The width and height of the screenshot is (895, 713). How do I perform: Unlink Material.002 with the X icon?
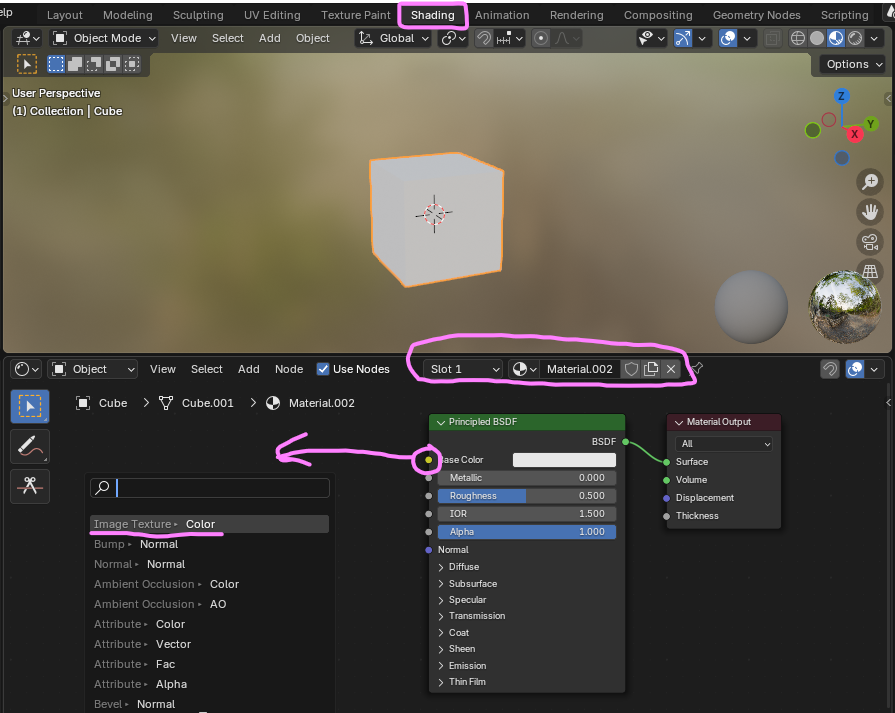pos(671,369)
